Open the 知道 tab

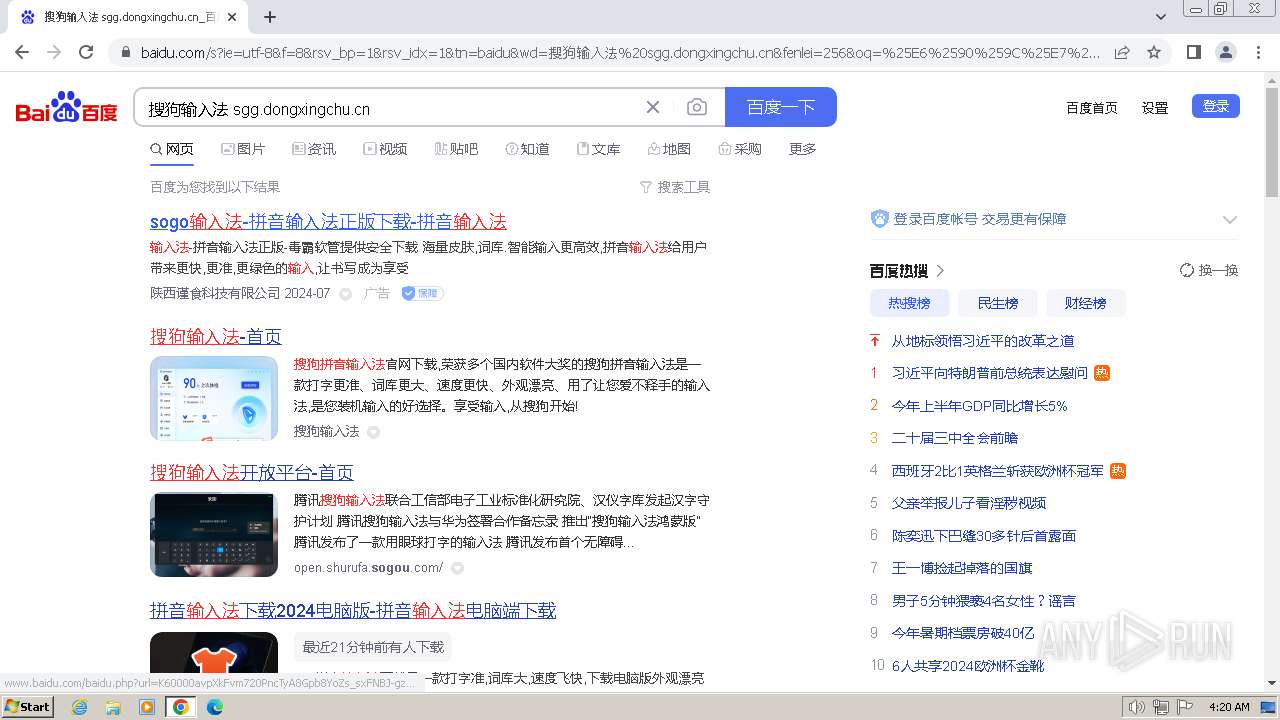[527, 149]
